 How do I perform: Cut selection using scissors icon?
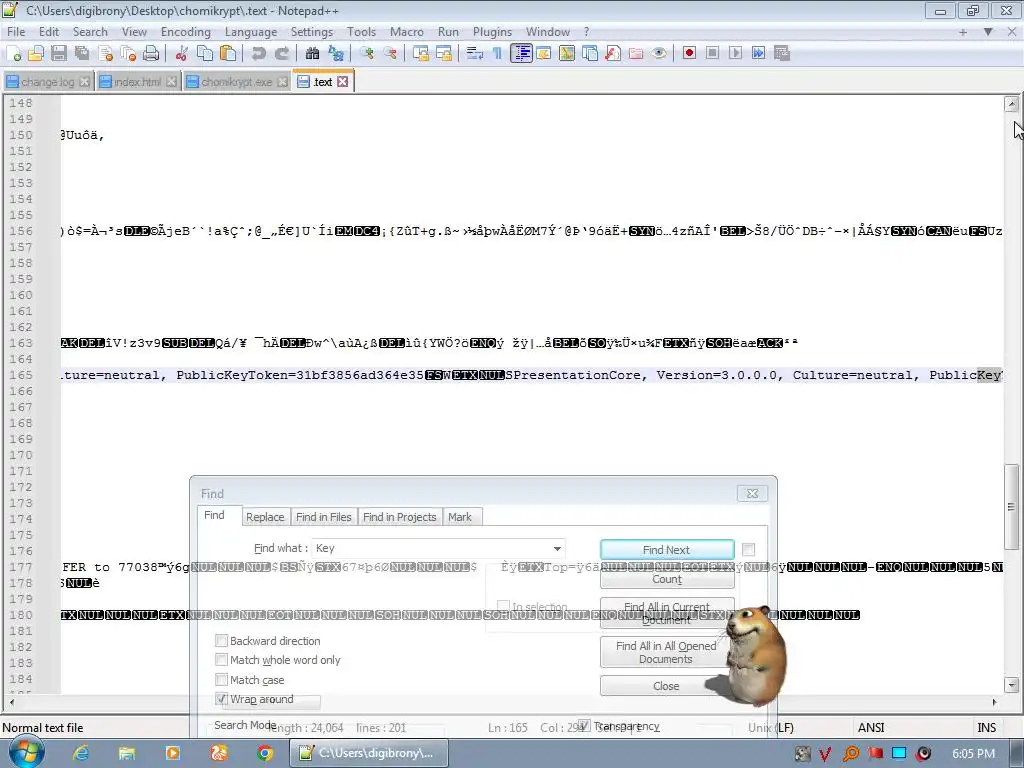pos(182,54)
